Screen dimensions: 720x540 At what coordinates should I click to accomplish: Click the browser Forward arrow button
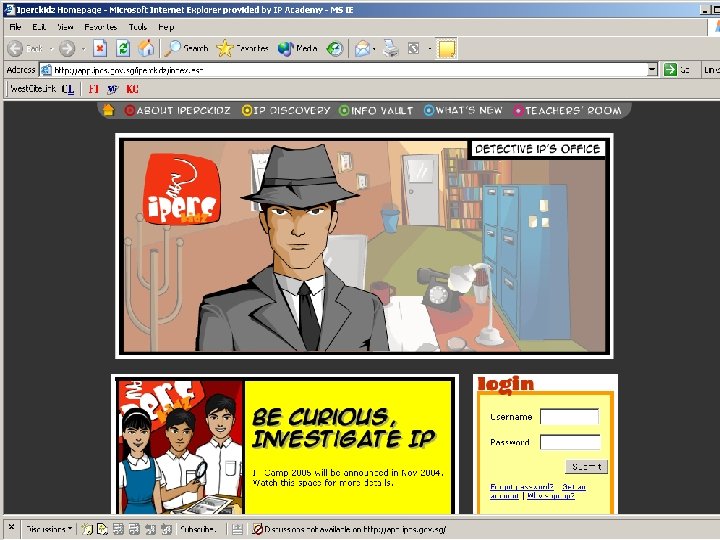point(67,48)
